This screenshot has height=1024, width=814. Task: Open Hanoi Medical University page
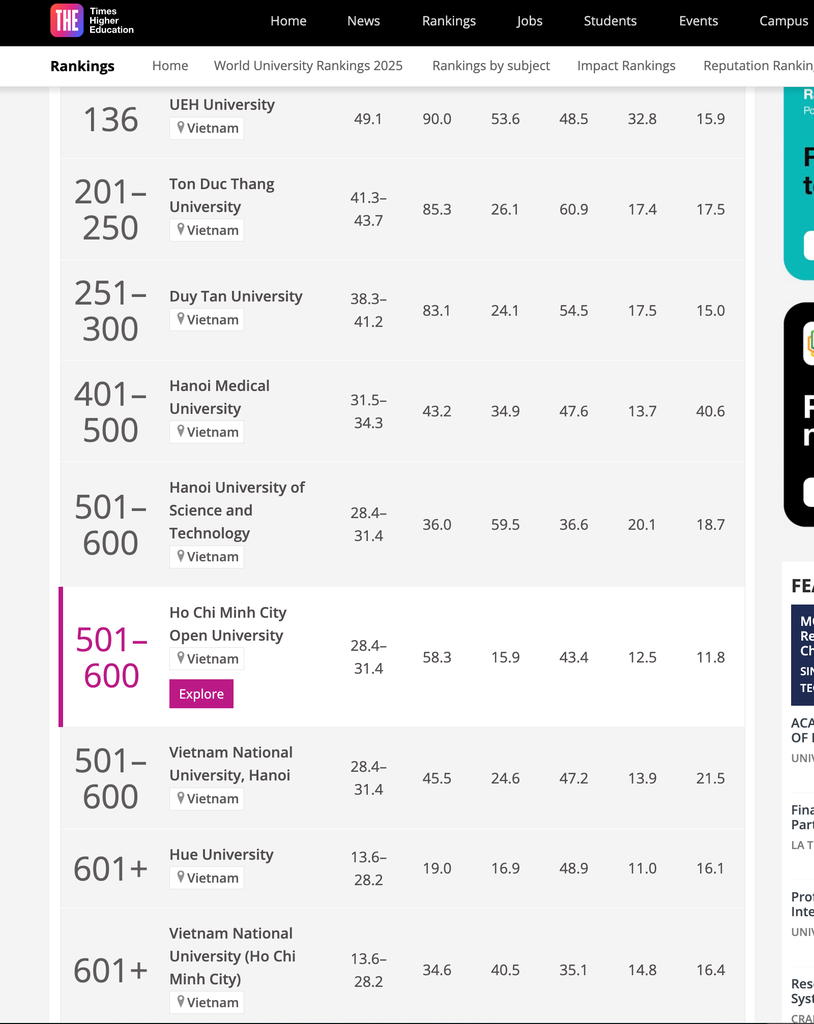220,397
